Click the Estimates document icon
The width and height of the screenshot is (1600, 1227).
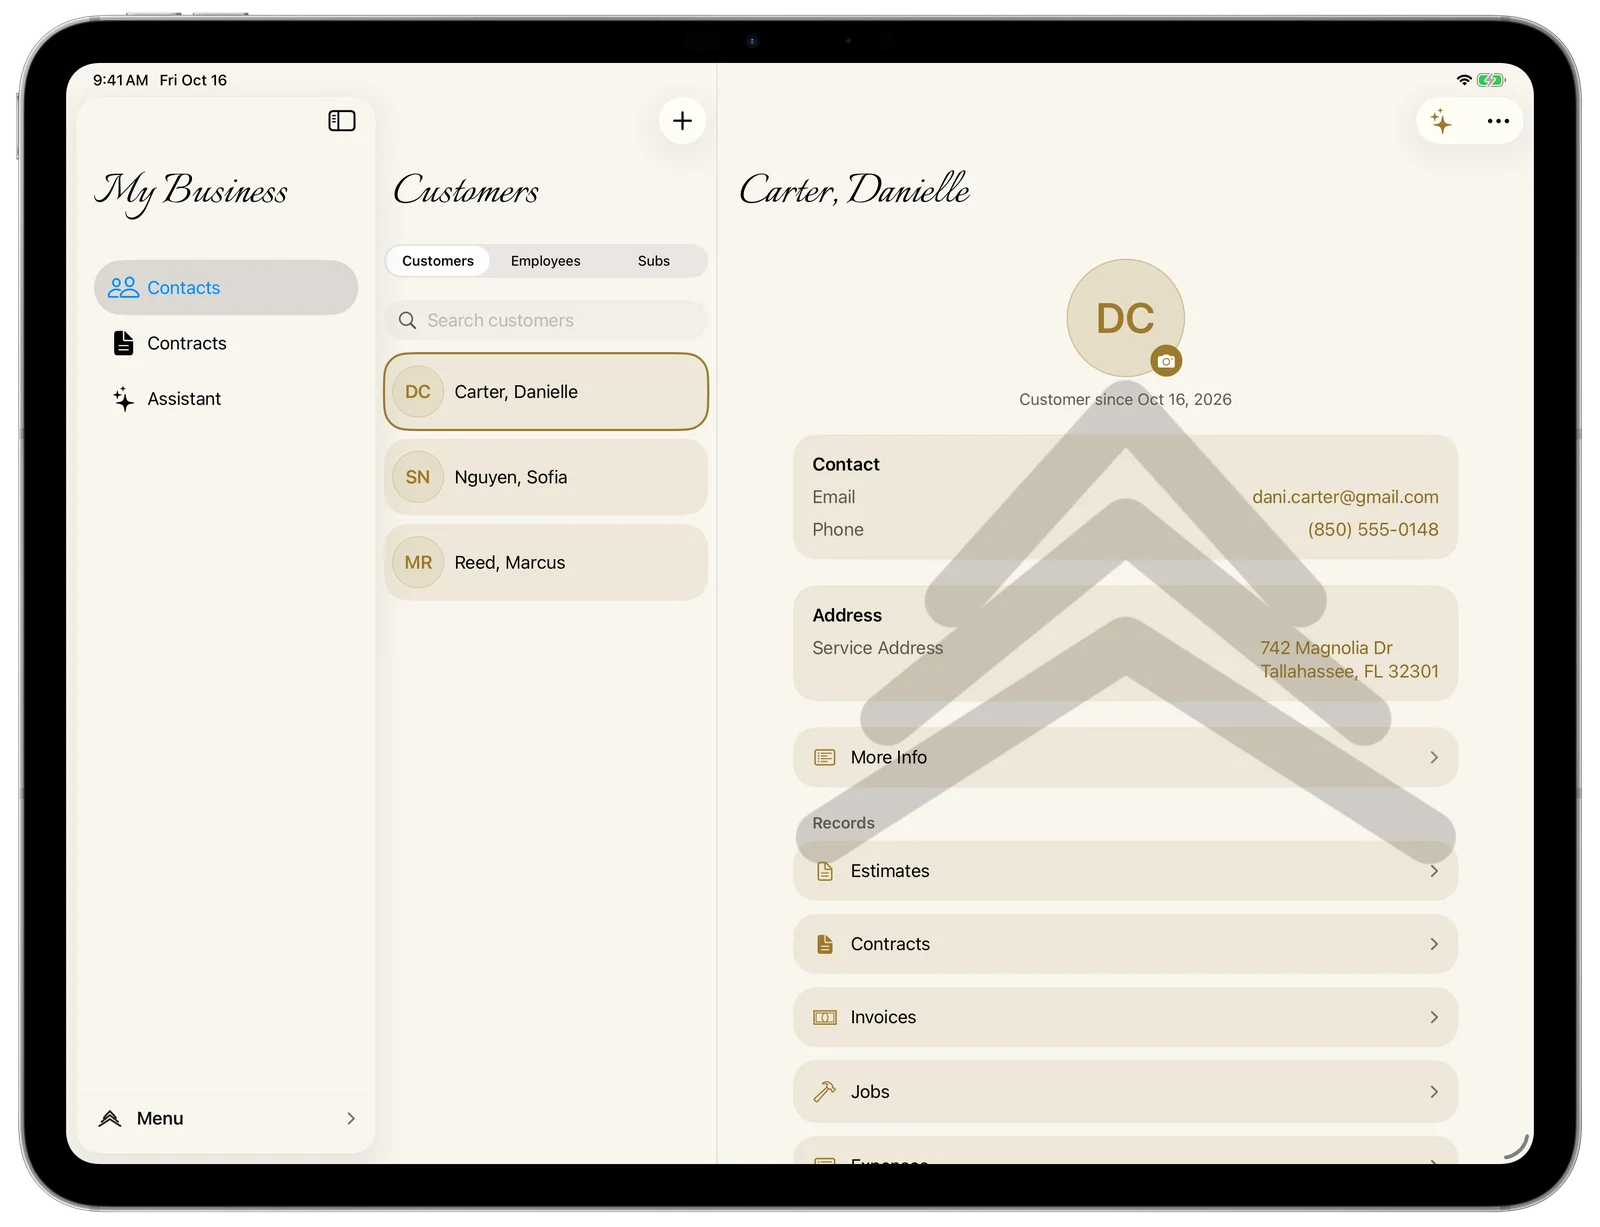pyautogui.click(x=825, y=872)
